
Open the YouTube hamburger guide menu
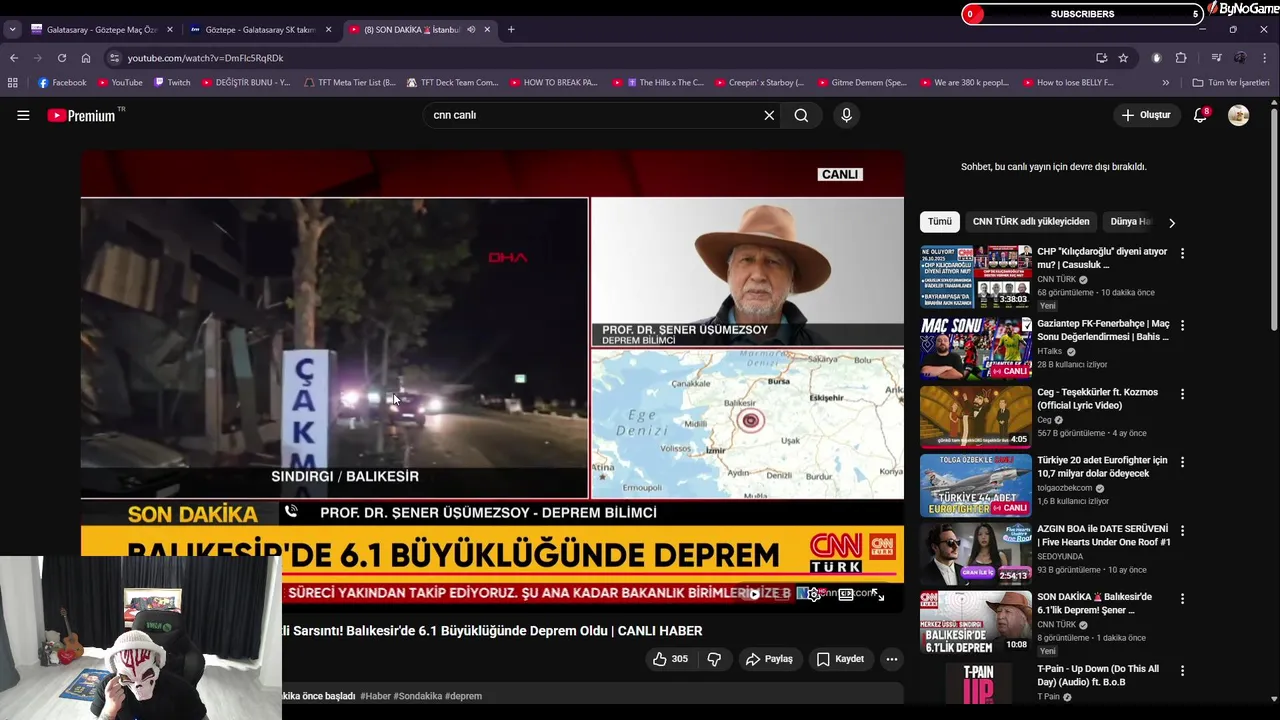coord(23,115)
